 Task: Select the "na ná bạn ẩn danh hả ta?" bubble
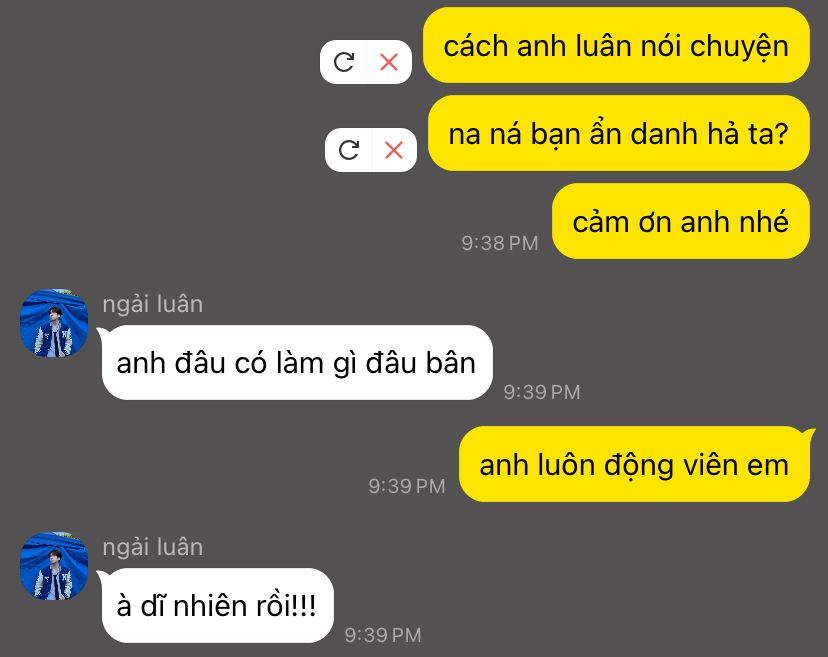[618, 133]
